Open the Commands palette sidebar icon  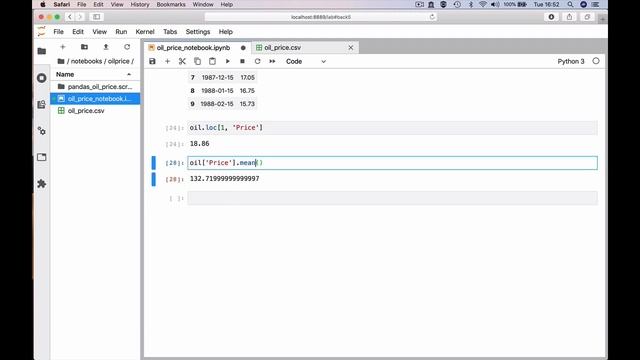click(42, 104)
